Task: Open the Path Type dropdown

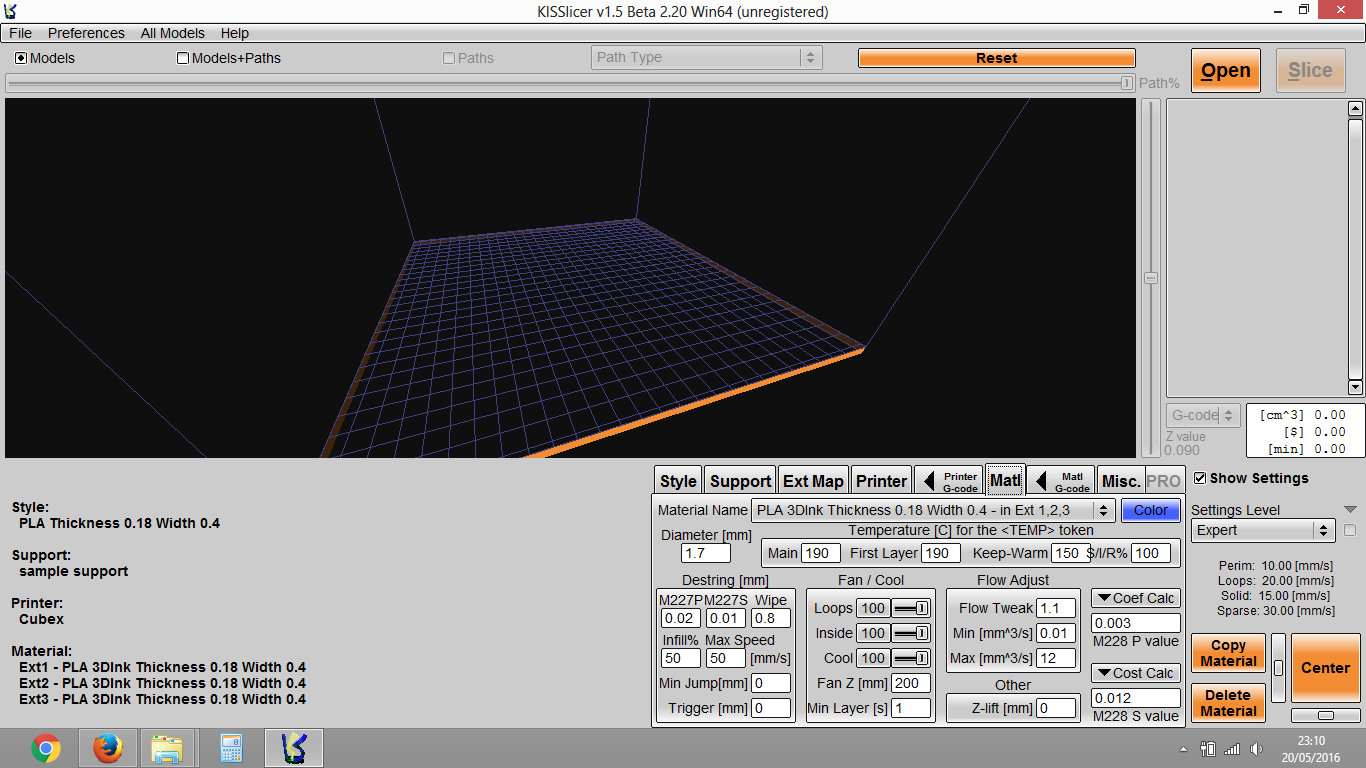Action: click(707, 57)
